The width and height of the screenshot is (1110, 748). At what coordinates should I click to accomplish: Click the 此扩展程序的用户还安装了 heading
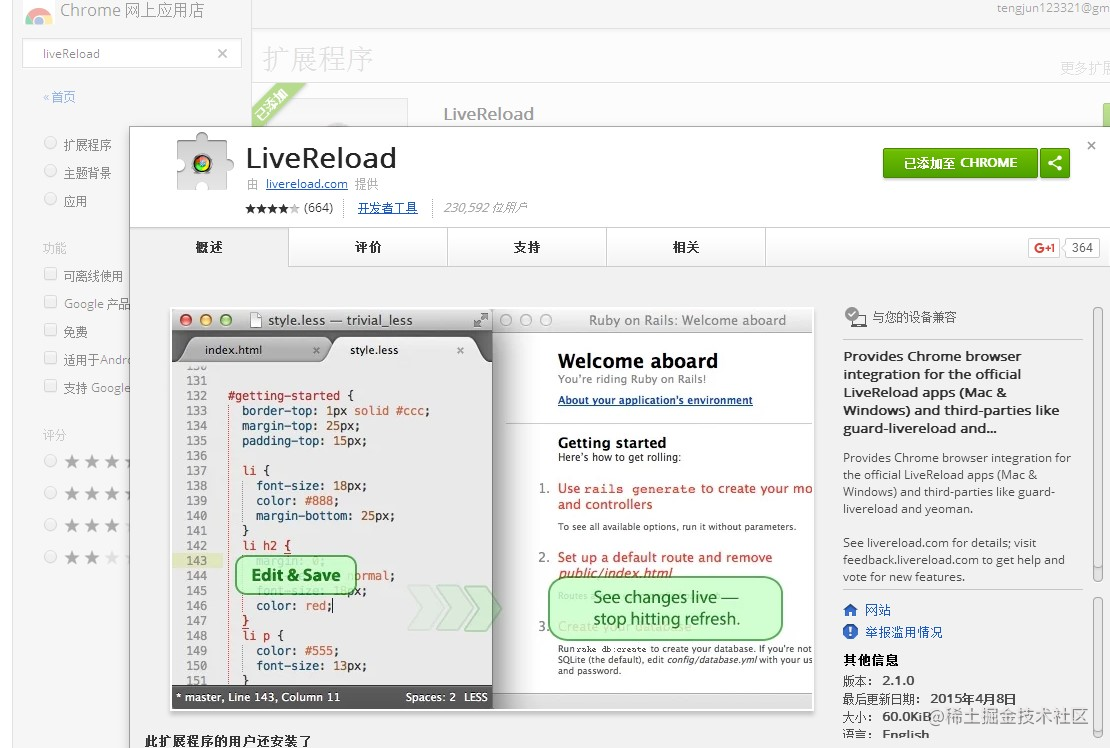(x=228, y=740)
